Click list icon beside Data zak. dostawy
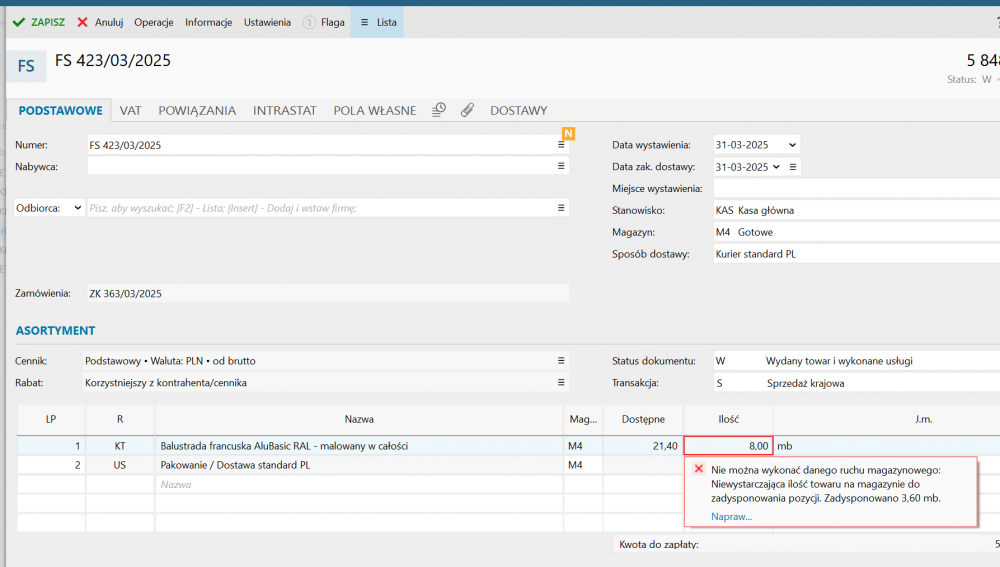1000x567 pixels. click(792, 167)
